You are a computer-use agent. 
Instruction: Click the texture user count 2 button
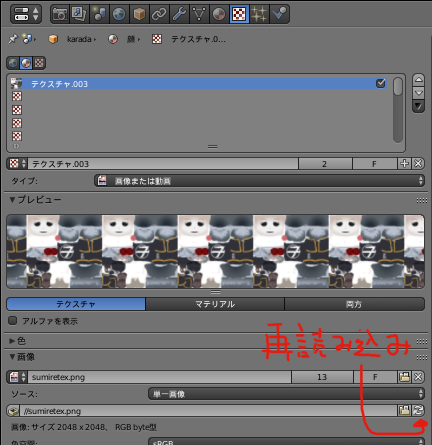[x=325, y=164]
